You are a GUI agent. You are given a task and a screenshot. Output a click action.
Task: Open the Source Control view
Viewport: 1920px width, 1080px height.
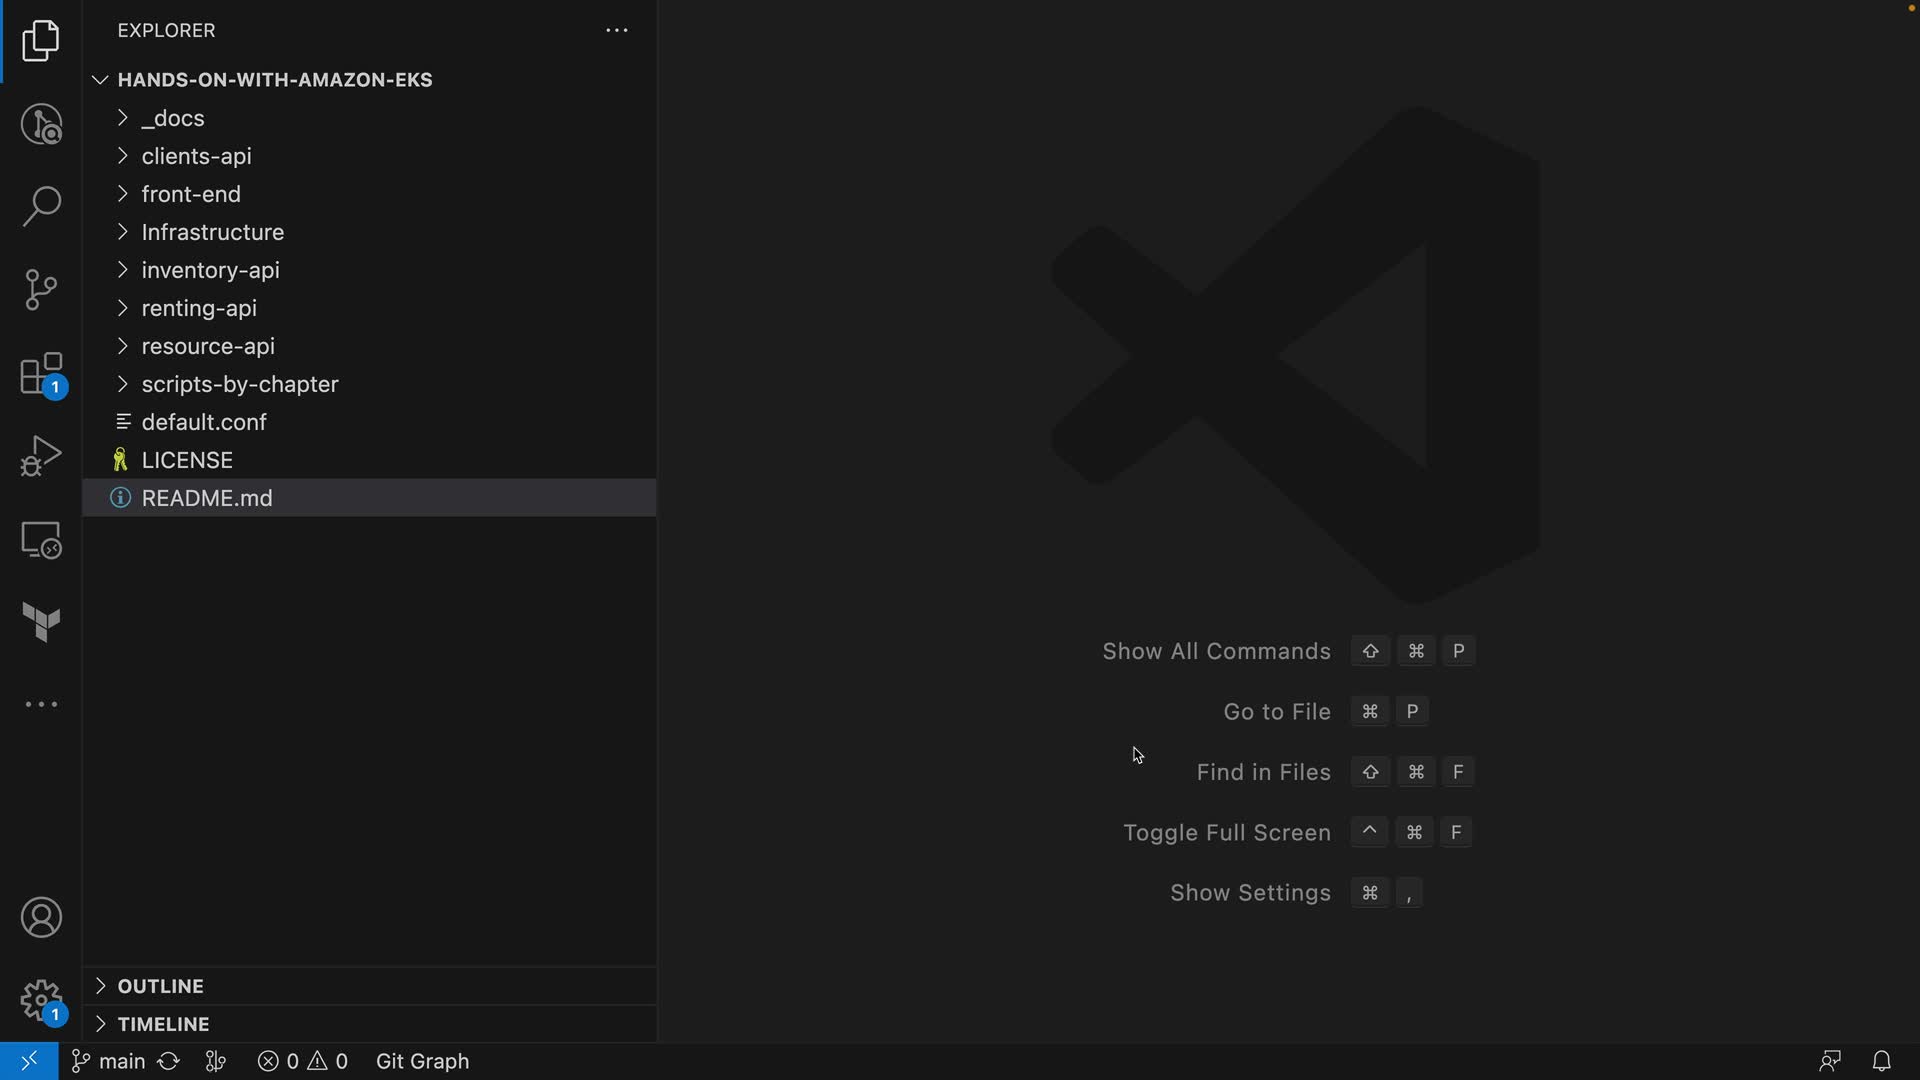[41, 290]
